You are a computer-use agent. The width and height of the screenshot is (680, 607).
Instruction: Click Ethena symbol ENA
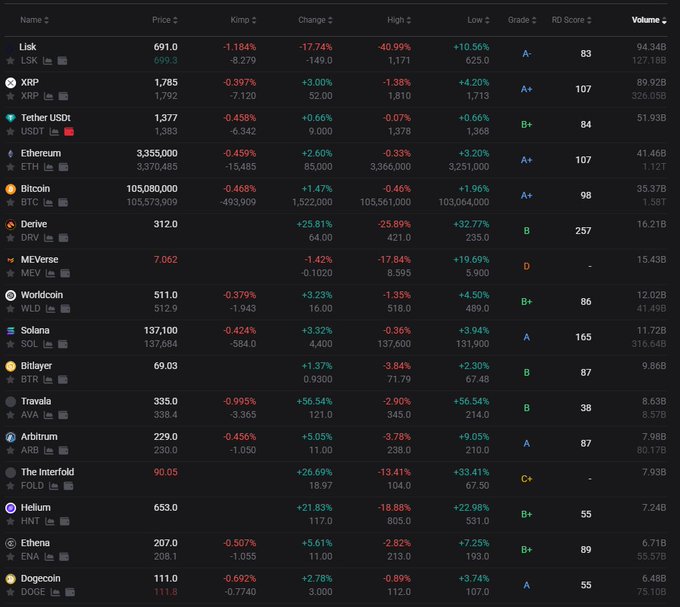[30, 557]
